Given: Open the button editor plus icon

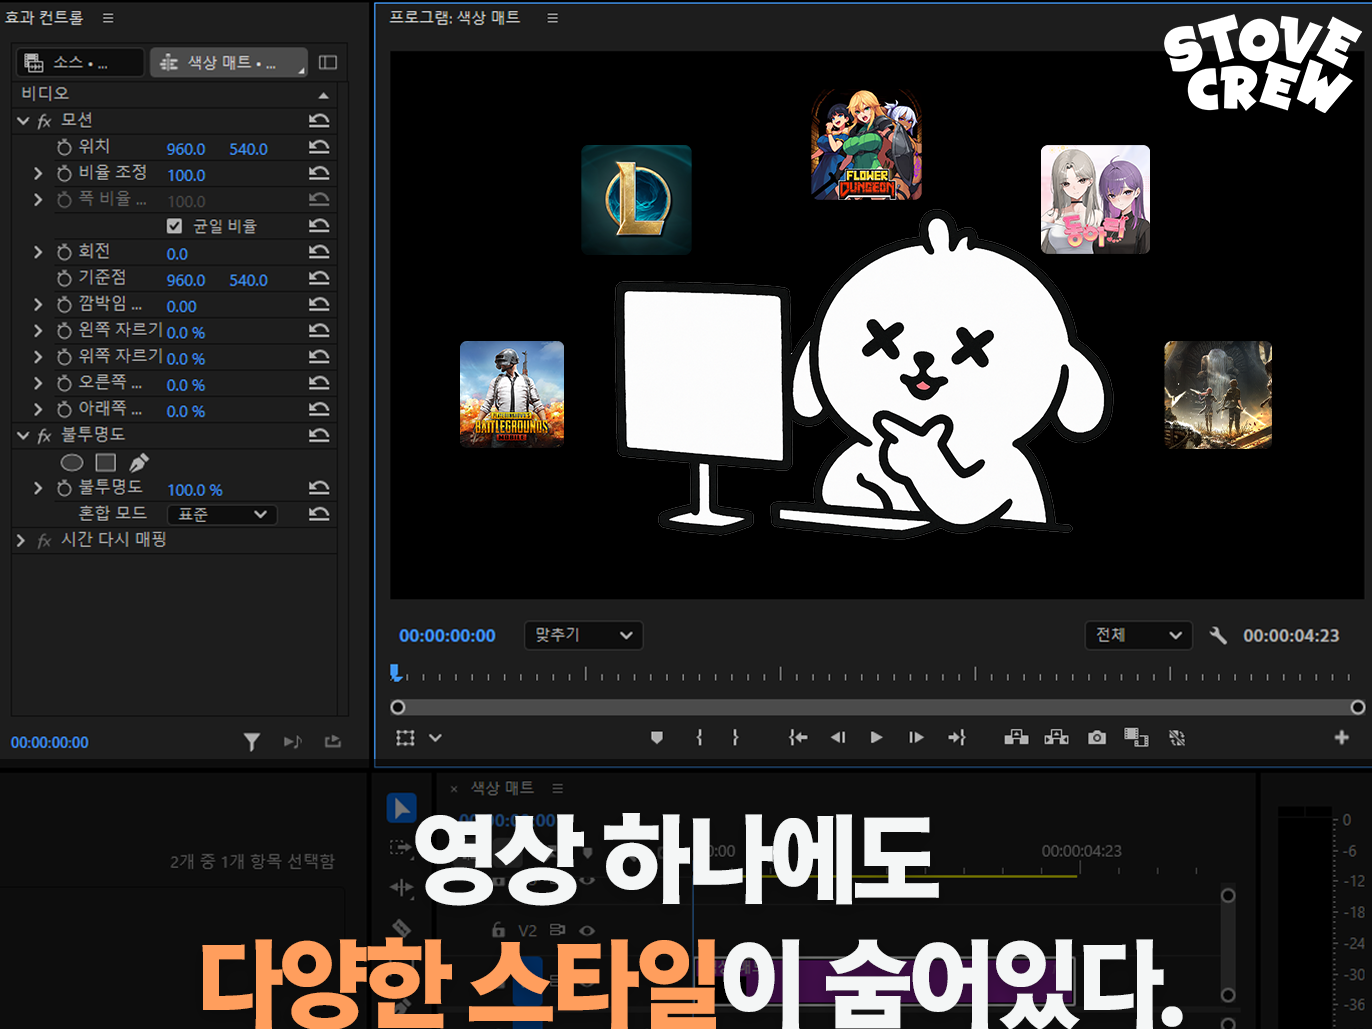Looking at the screenshot, I should pyautogui.click(x=1342, y=738).
